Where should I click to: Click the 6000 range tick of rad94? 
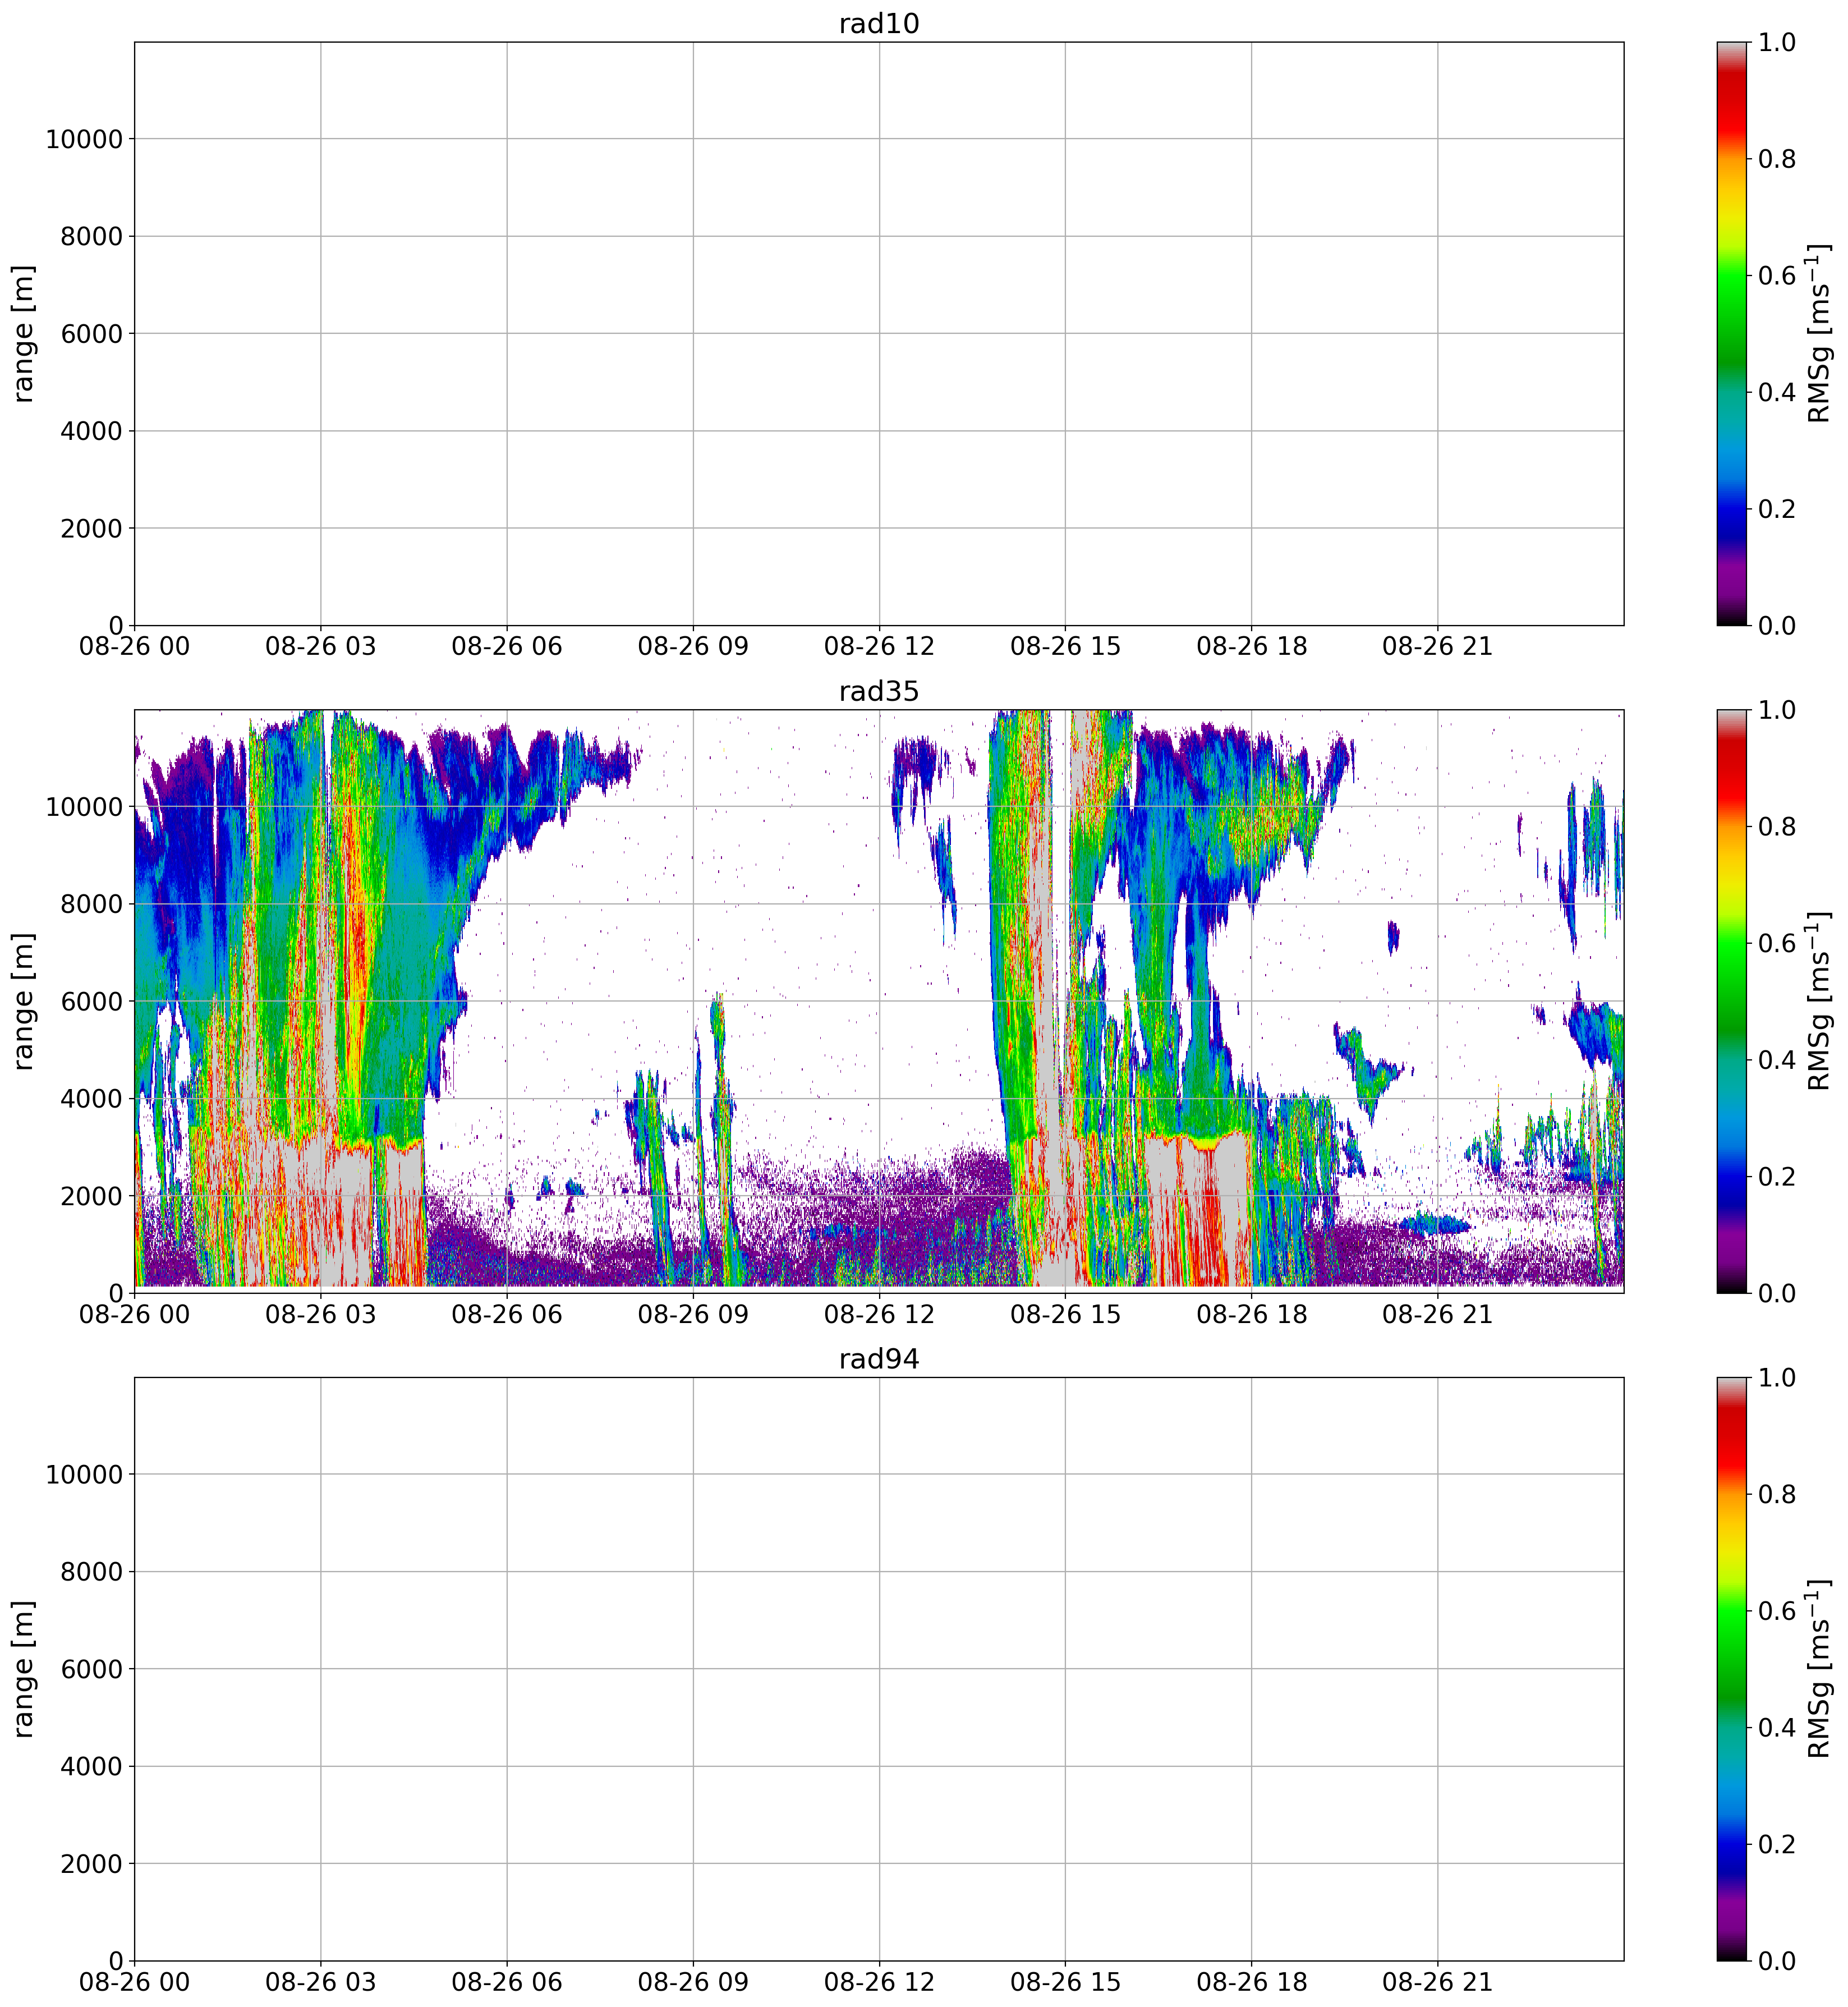(91, 1669)
